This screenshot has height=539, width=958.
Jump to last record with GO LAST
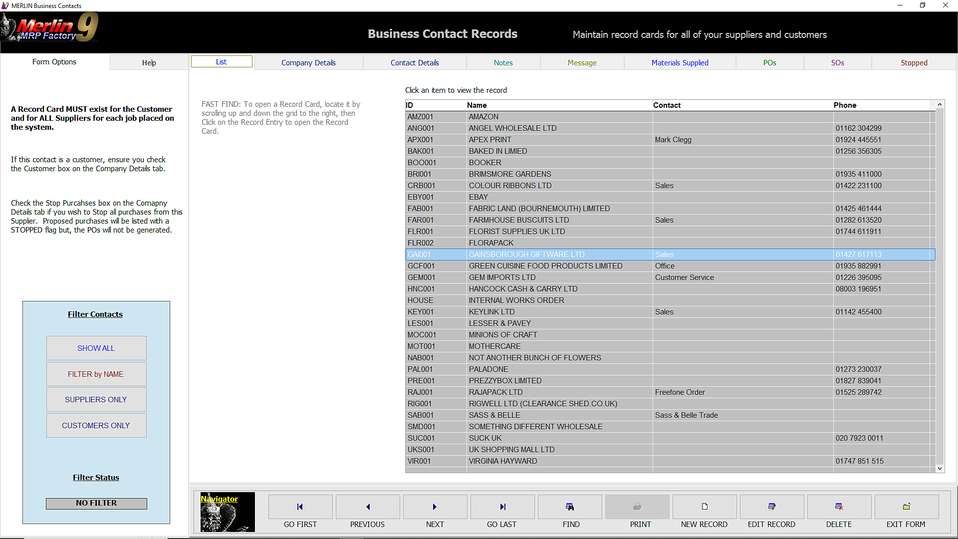pyautogui.click(x=502, y=507)
